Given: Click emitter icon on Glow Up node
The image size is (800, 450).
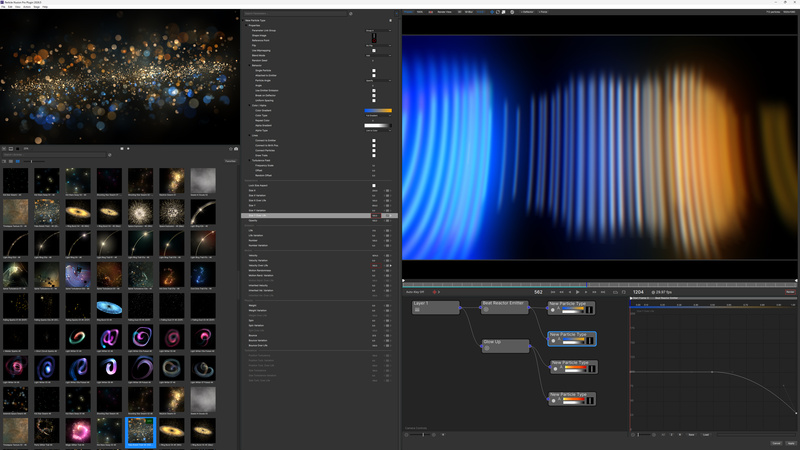Looking at the screenshot, I should coord(487,348).
